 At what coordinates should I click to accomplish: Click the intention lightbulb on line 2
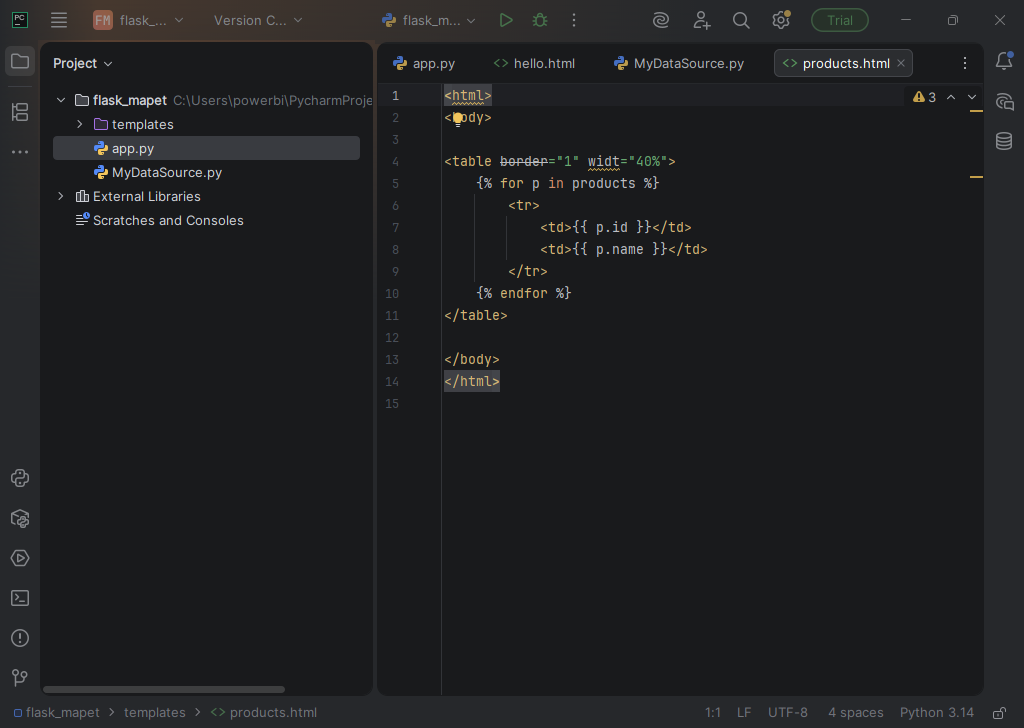[458, 119]
